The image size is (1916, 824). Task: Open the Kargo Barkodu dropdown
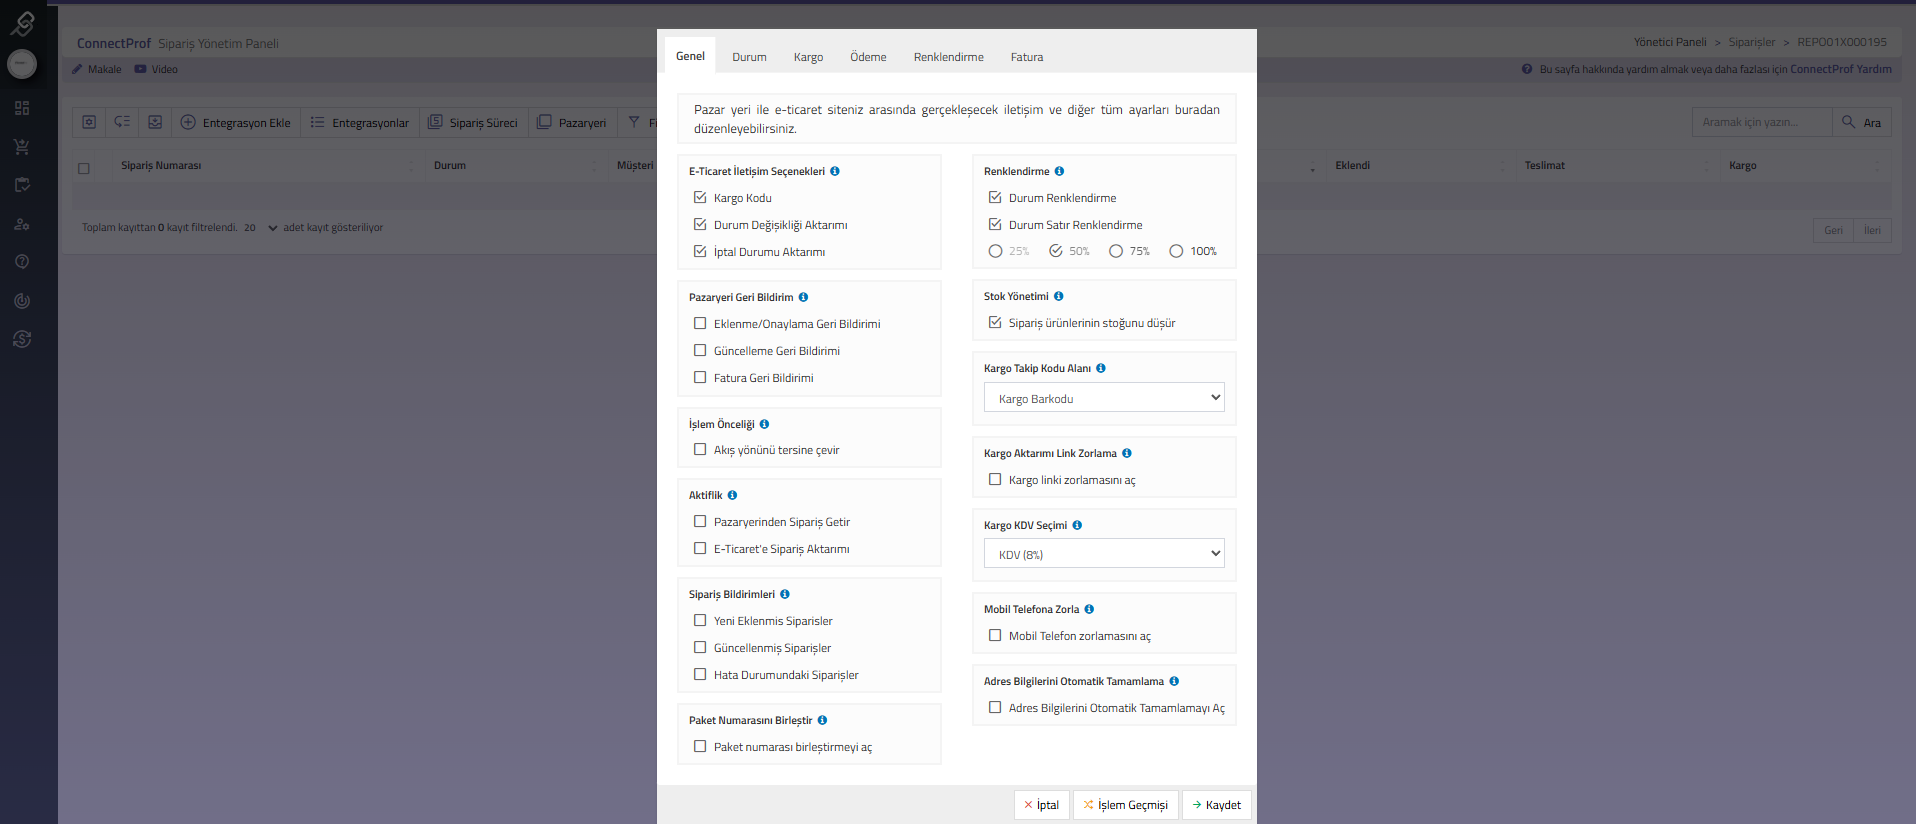(1104, 397)
